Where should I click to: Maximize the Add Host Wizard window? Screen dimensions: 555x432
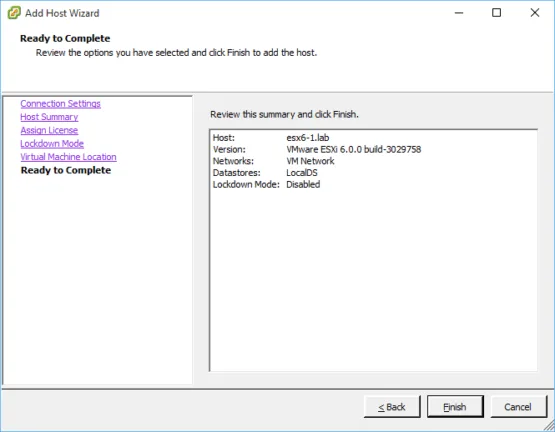(x=497, y=13)
